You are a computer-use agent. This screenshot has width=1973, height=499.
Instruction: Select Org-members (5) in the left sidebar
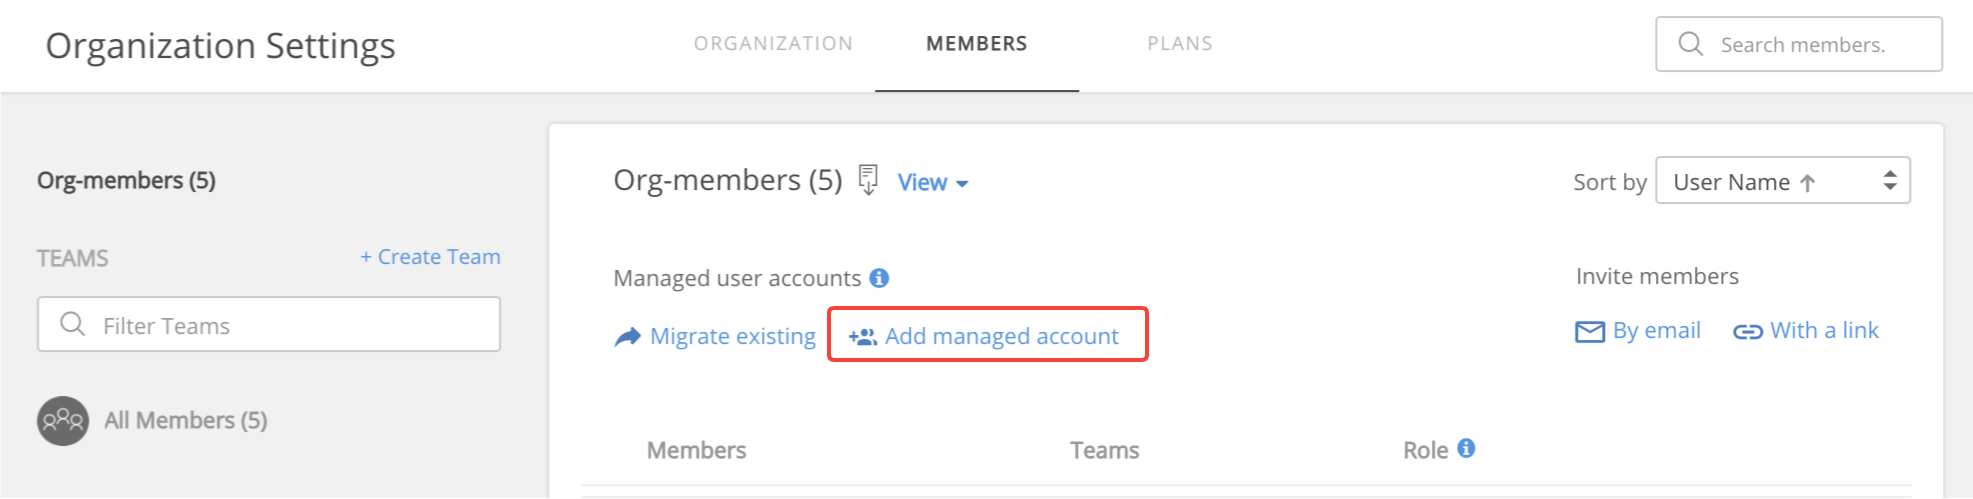(x=126, y=180)
